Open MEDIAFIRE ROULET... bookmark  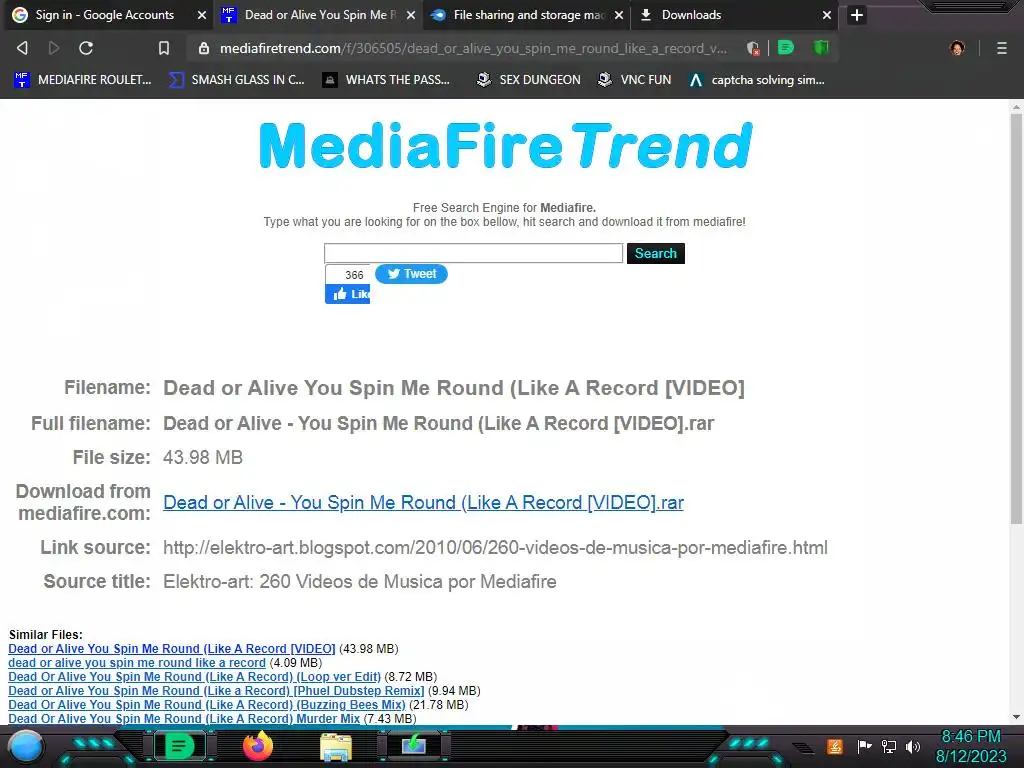83,80
